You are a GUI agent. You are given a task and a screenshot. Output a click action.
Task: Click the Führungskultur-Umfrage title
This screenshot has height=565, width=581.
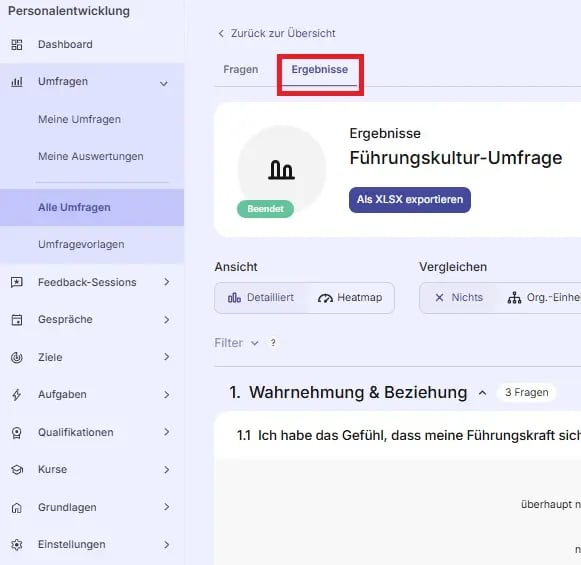coord(456,158)
